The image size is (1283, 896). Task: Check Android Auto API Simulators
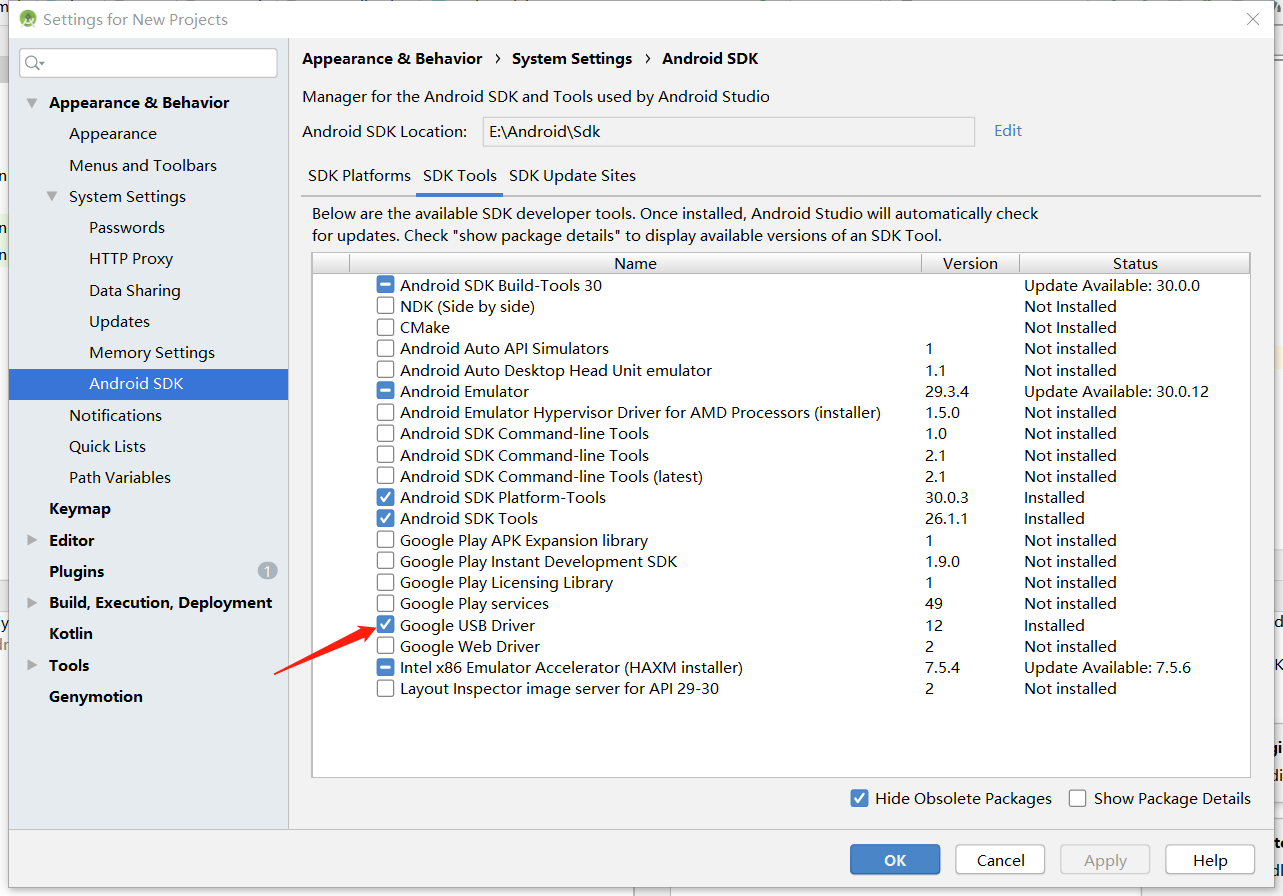pos(385,348)
